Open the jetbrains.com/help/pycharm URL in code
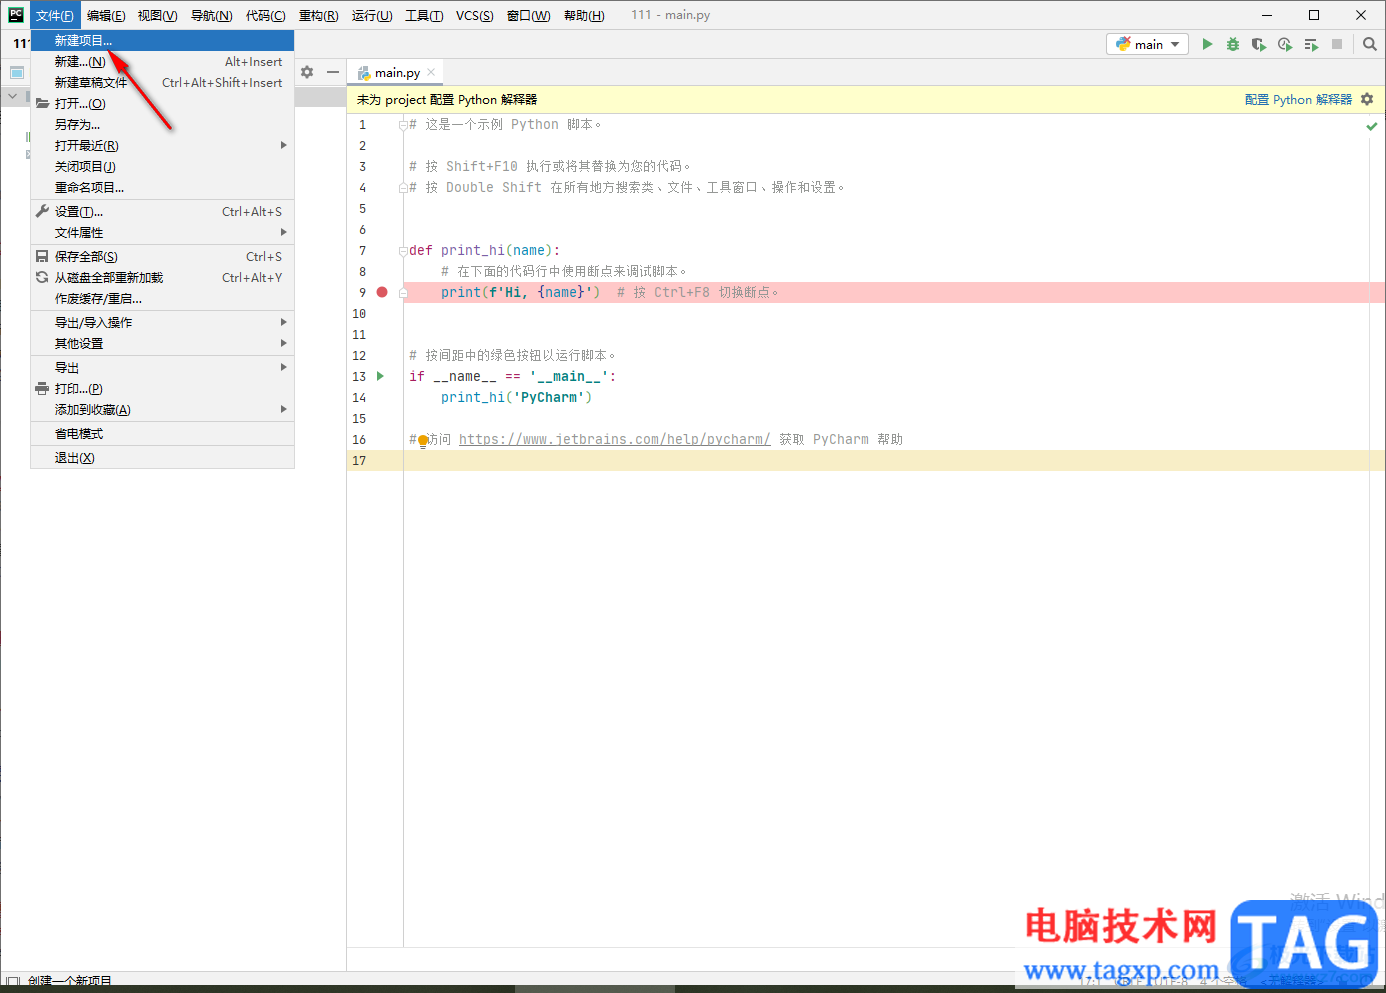The height and width of the screenshot is (993, 1386). (614, 440)
